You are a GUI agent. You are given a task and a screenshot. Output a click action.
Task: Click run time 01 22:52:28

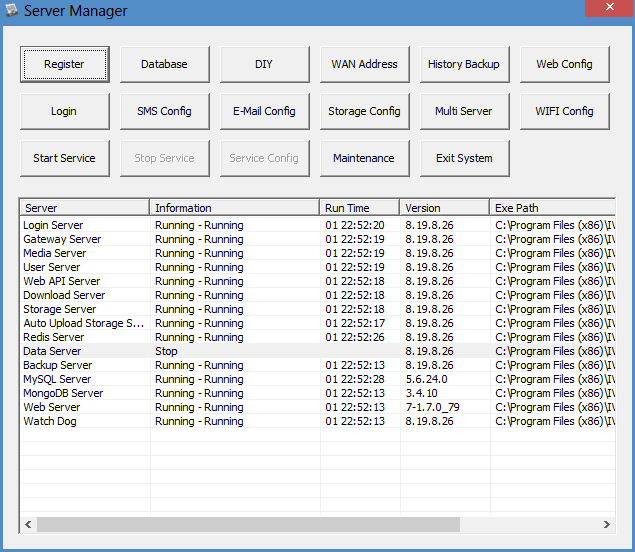[x=355, y=379]
